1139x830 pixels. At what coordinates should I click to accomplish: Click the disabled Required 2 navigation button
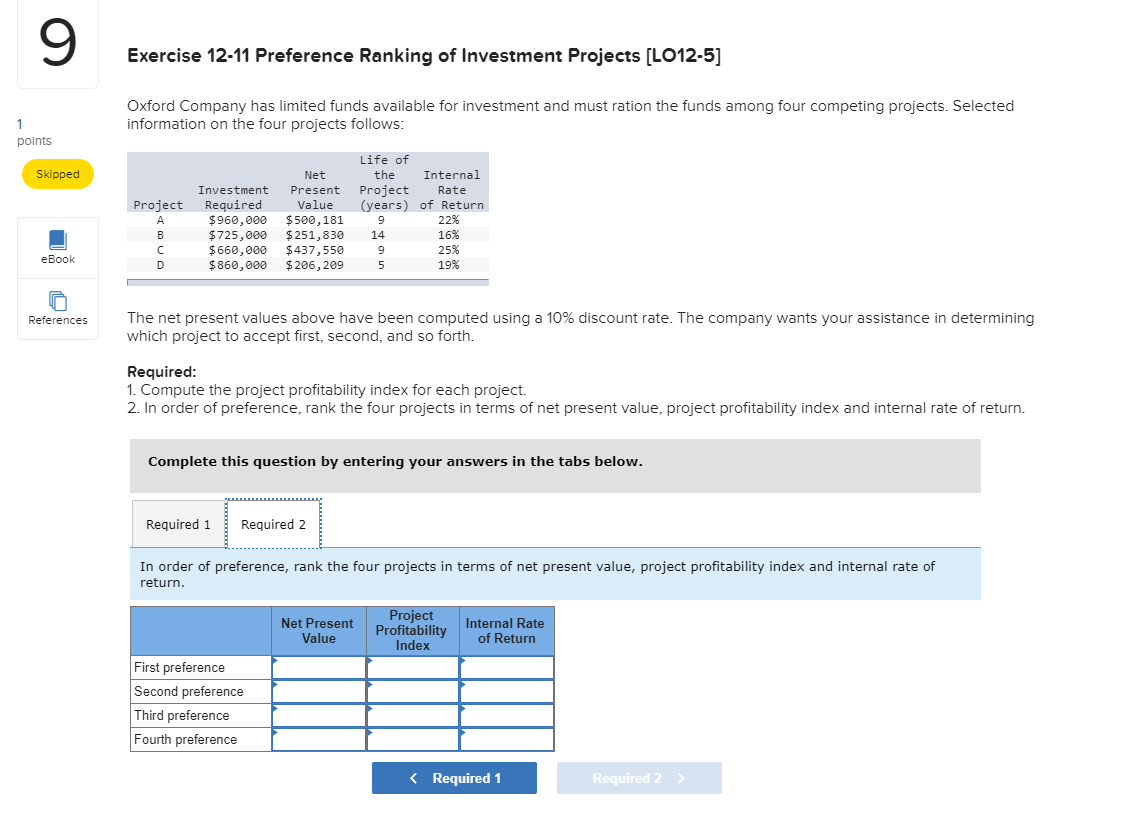(x=639, y=777)
